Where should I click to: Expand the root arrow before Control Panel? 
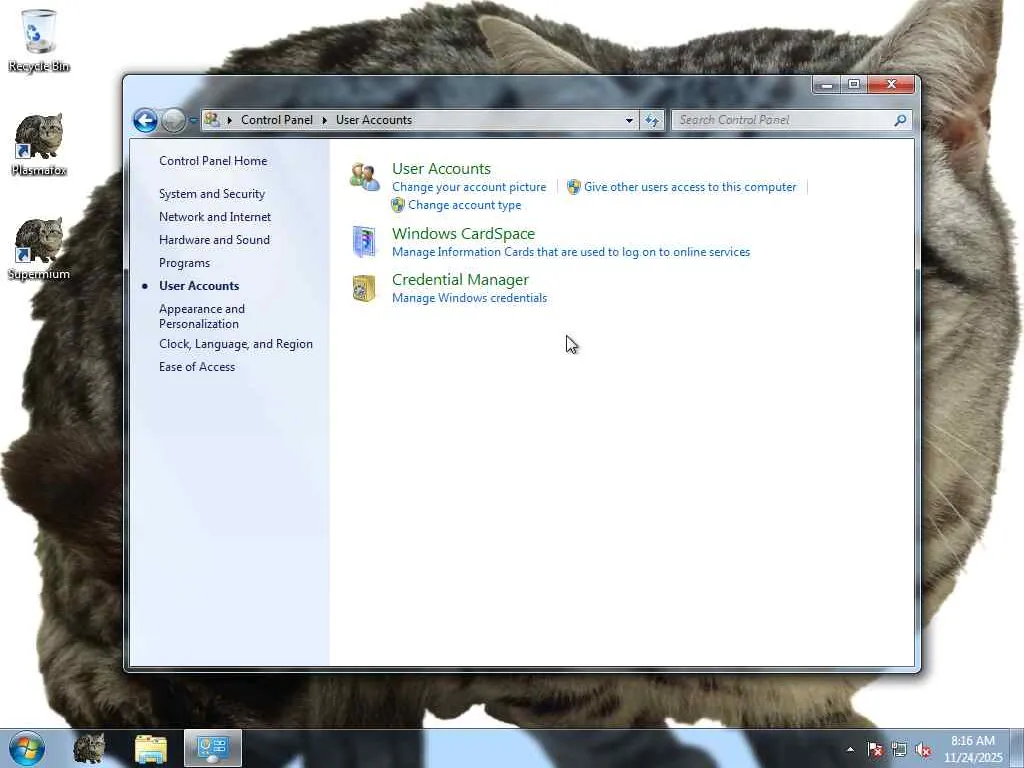(229, 120)
